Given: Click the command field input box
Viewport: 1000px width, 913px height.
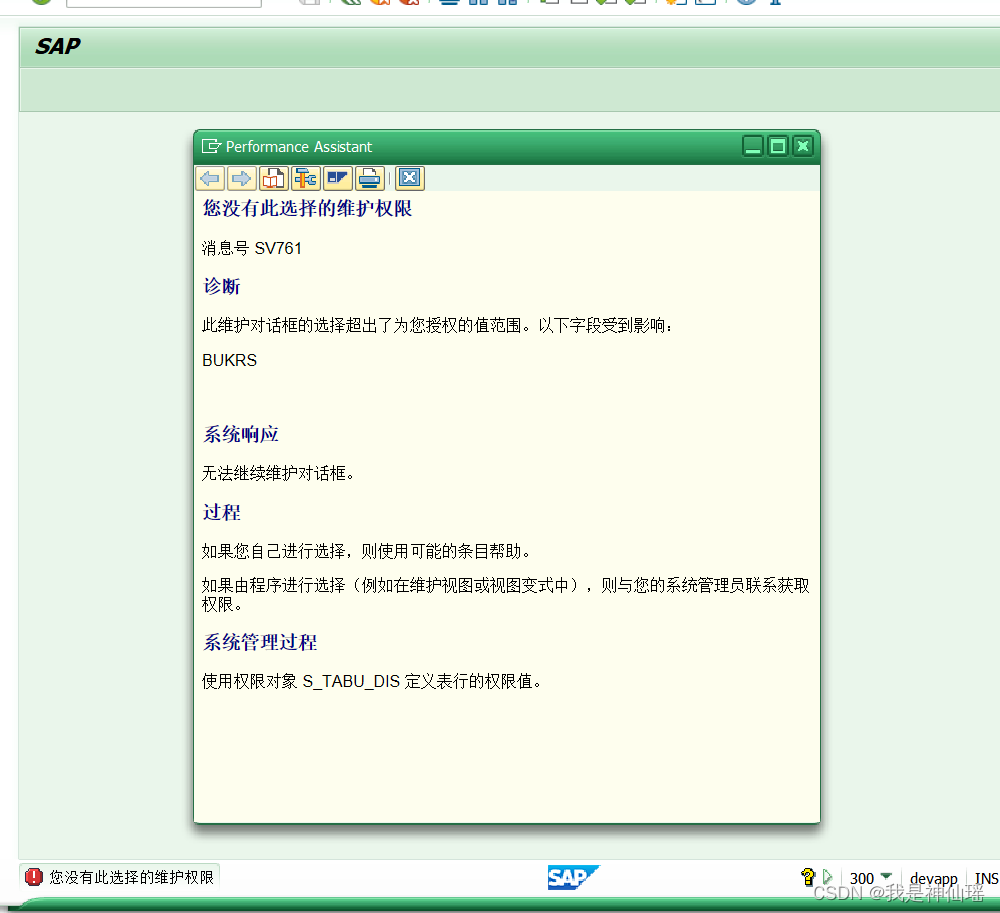Looking at the screenshot, I should point(163,3).
